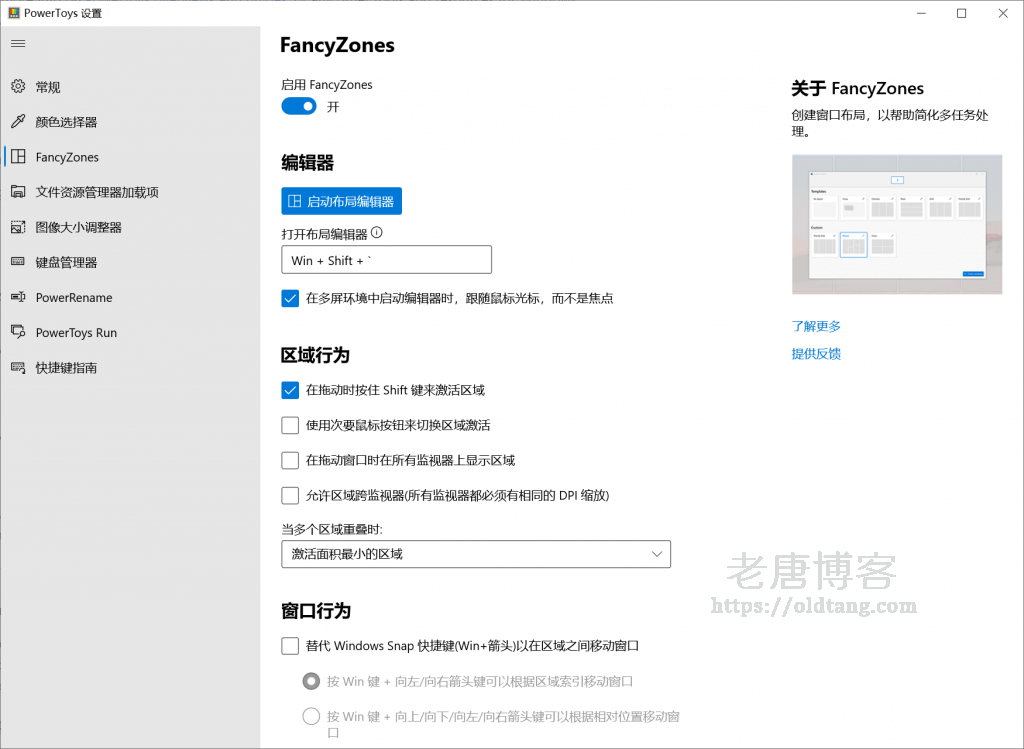Click the 启动布局编辑器 button
The image size is (1024, 749).
tap(341, 201)
